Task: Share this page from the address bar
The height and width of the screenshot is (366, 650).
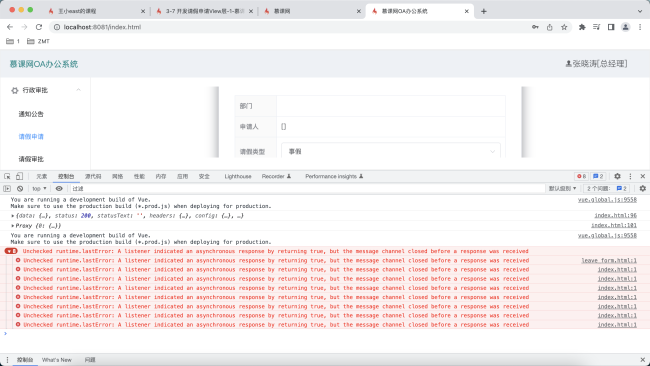Action: tap(550, 27)
